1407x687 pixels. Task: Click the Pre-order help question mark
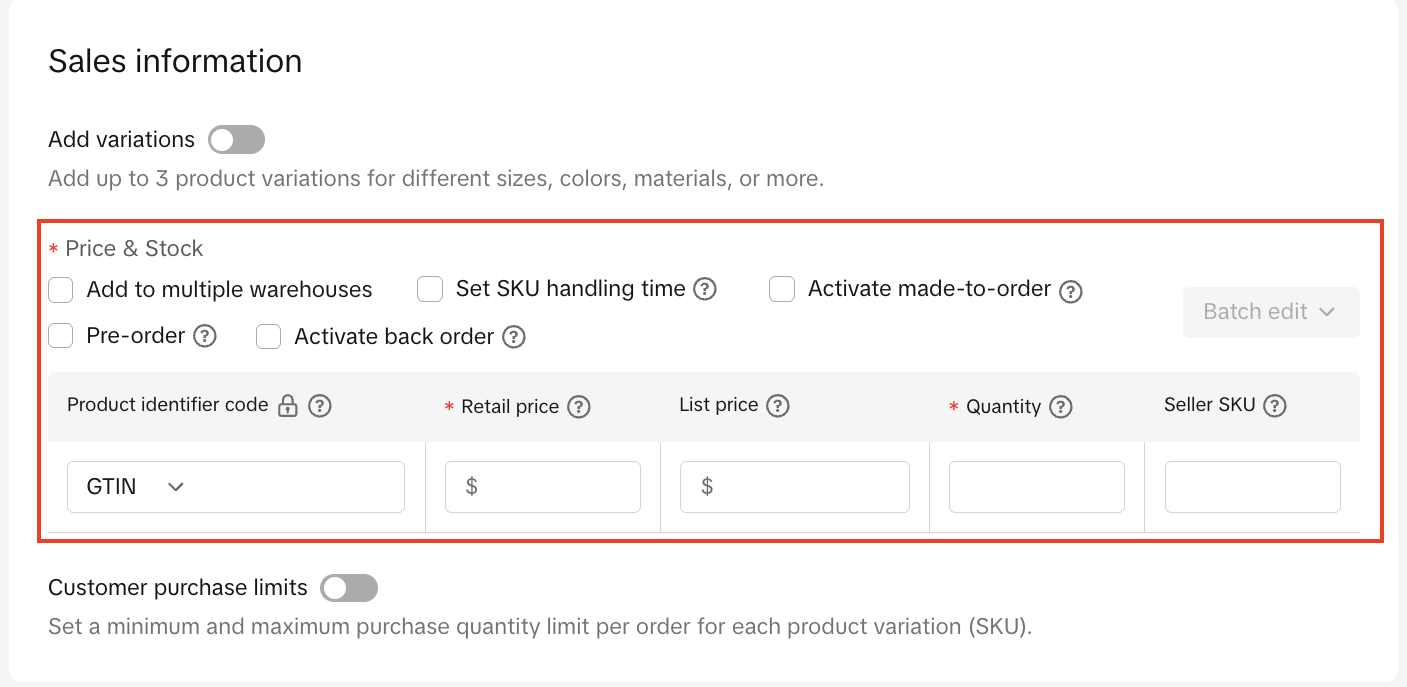(205, 336)
